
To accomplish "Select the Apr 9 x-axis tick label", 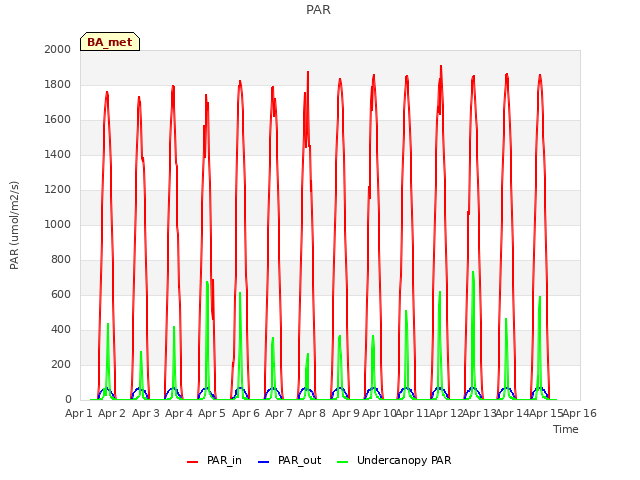I will pyautogui.click(x=346, y=413).
